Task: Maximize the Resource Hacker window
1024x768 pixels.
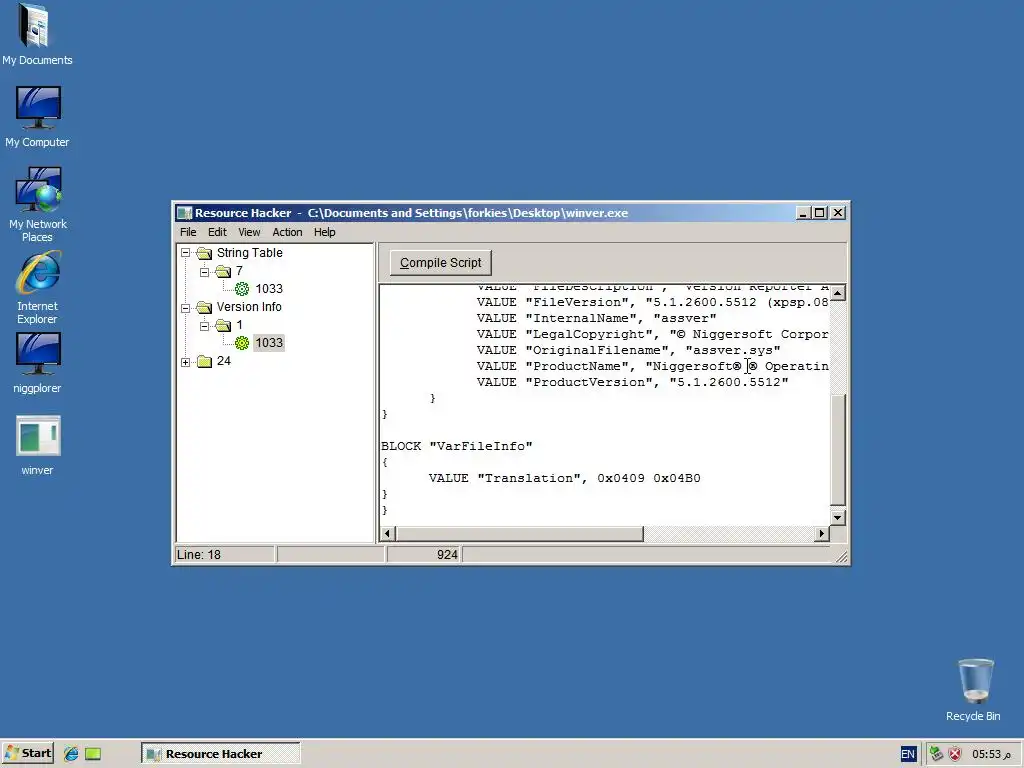Action: click(819, 213)
